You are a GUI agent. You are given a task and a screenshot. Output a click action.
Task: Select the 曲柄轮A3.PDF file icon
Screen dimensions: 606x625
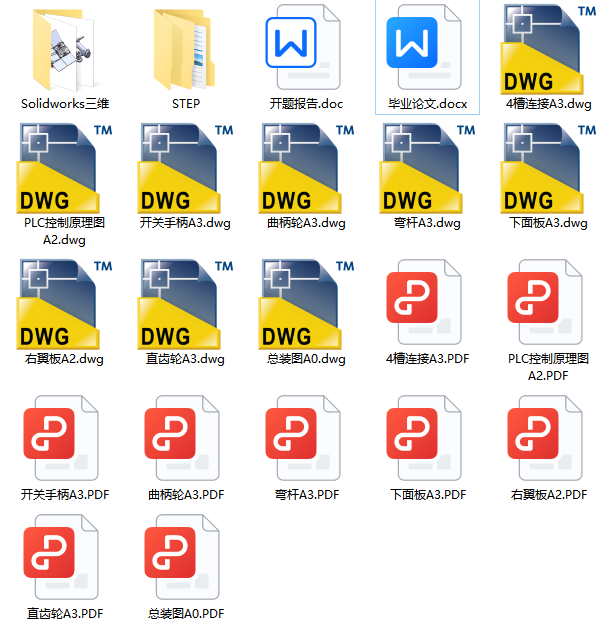(x=182, y=438)
